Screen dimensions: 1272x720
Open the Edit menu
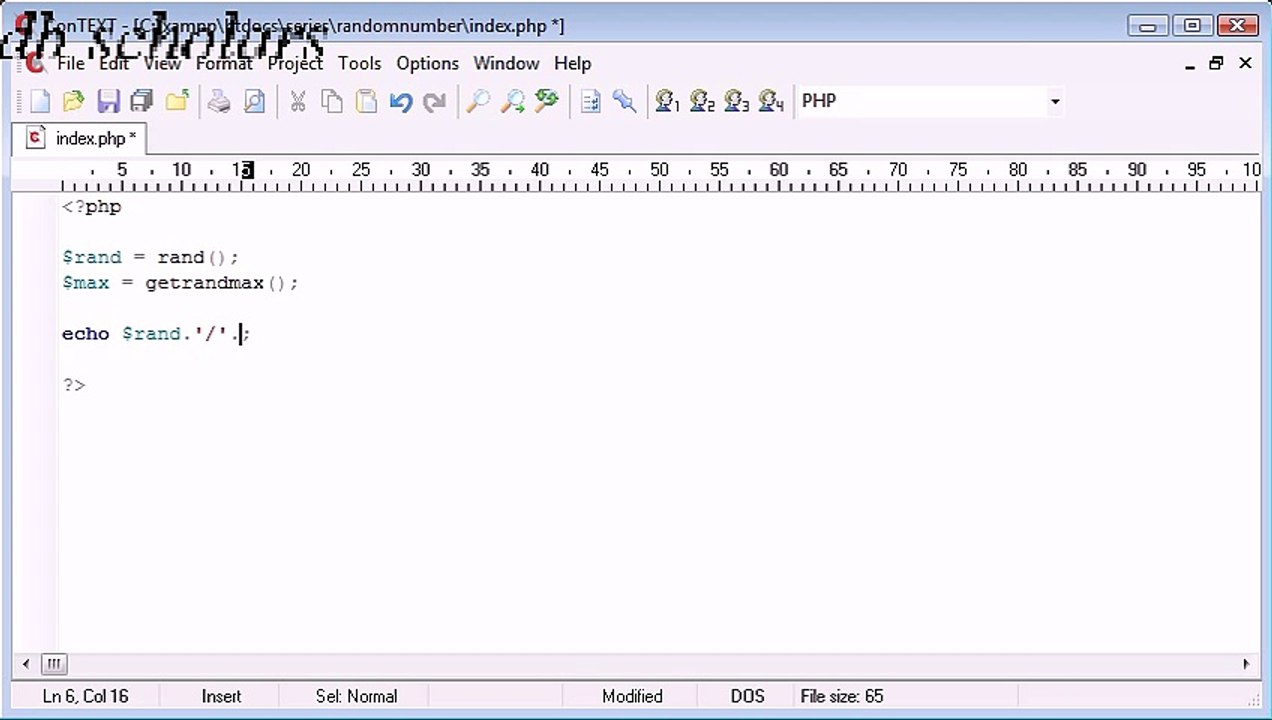(x=114, y=63)
